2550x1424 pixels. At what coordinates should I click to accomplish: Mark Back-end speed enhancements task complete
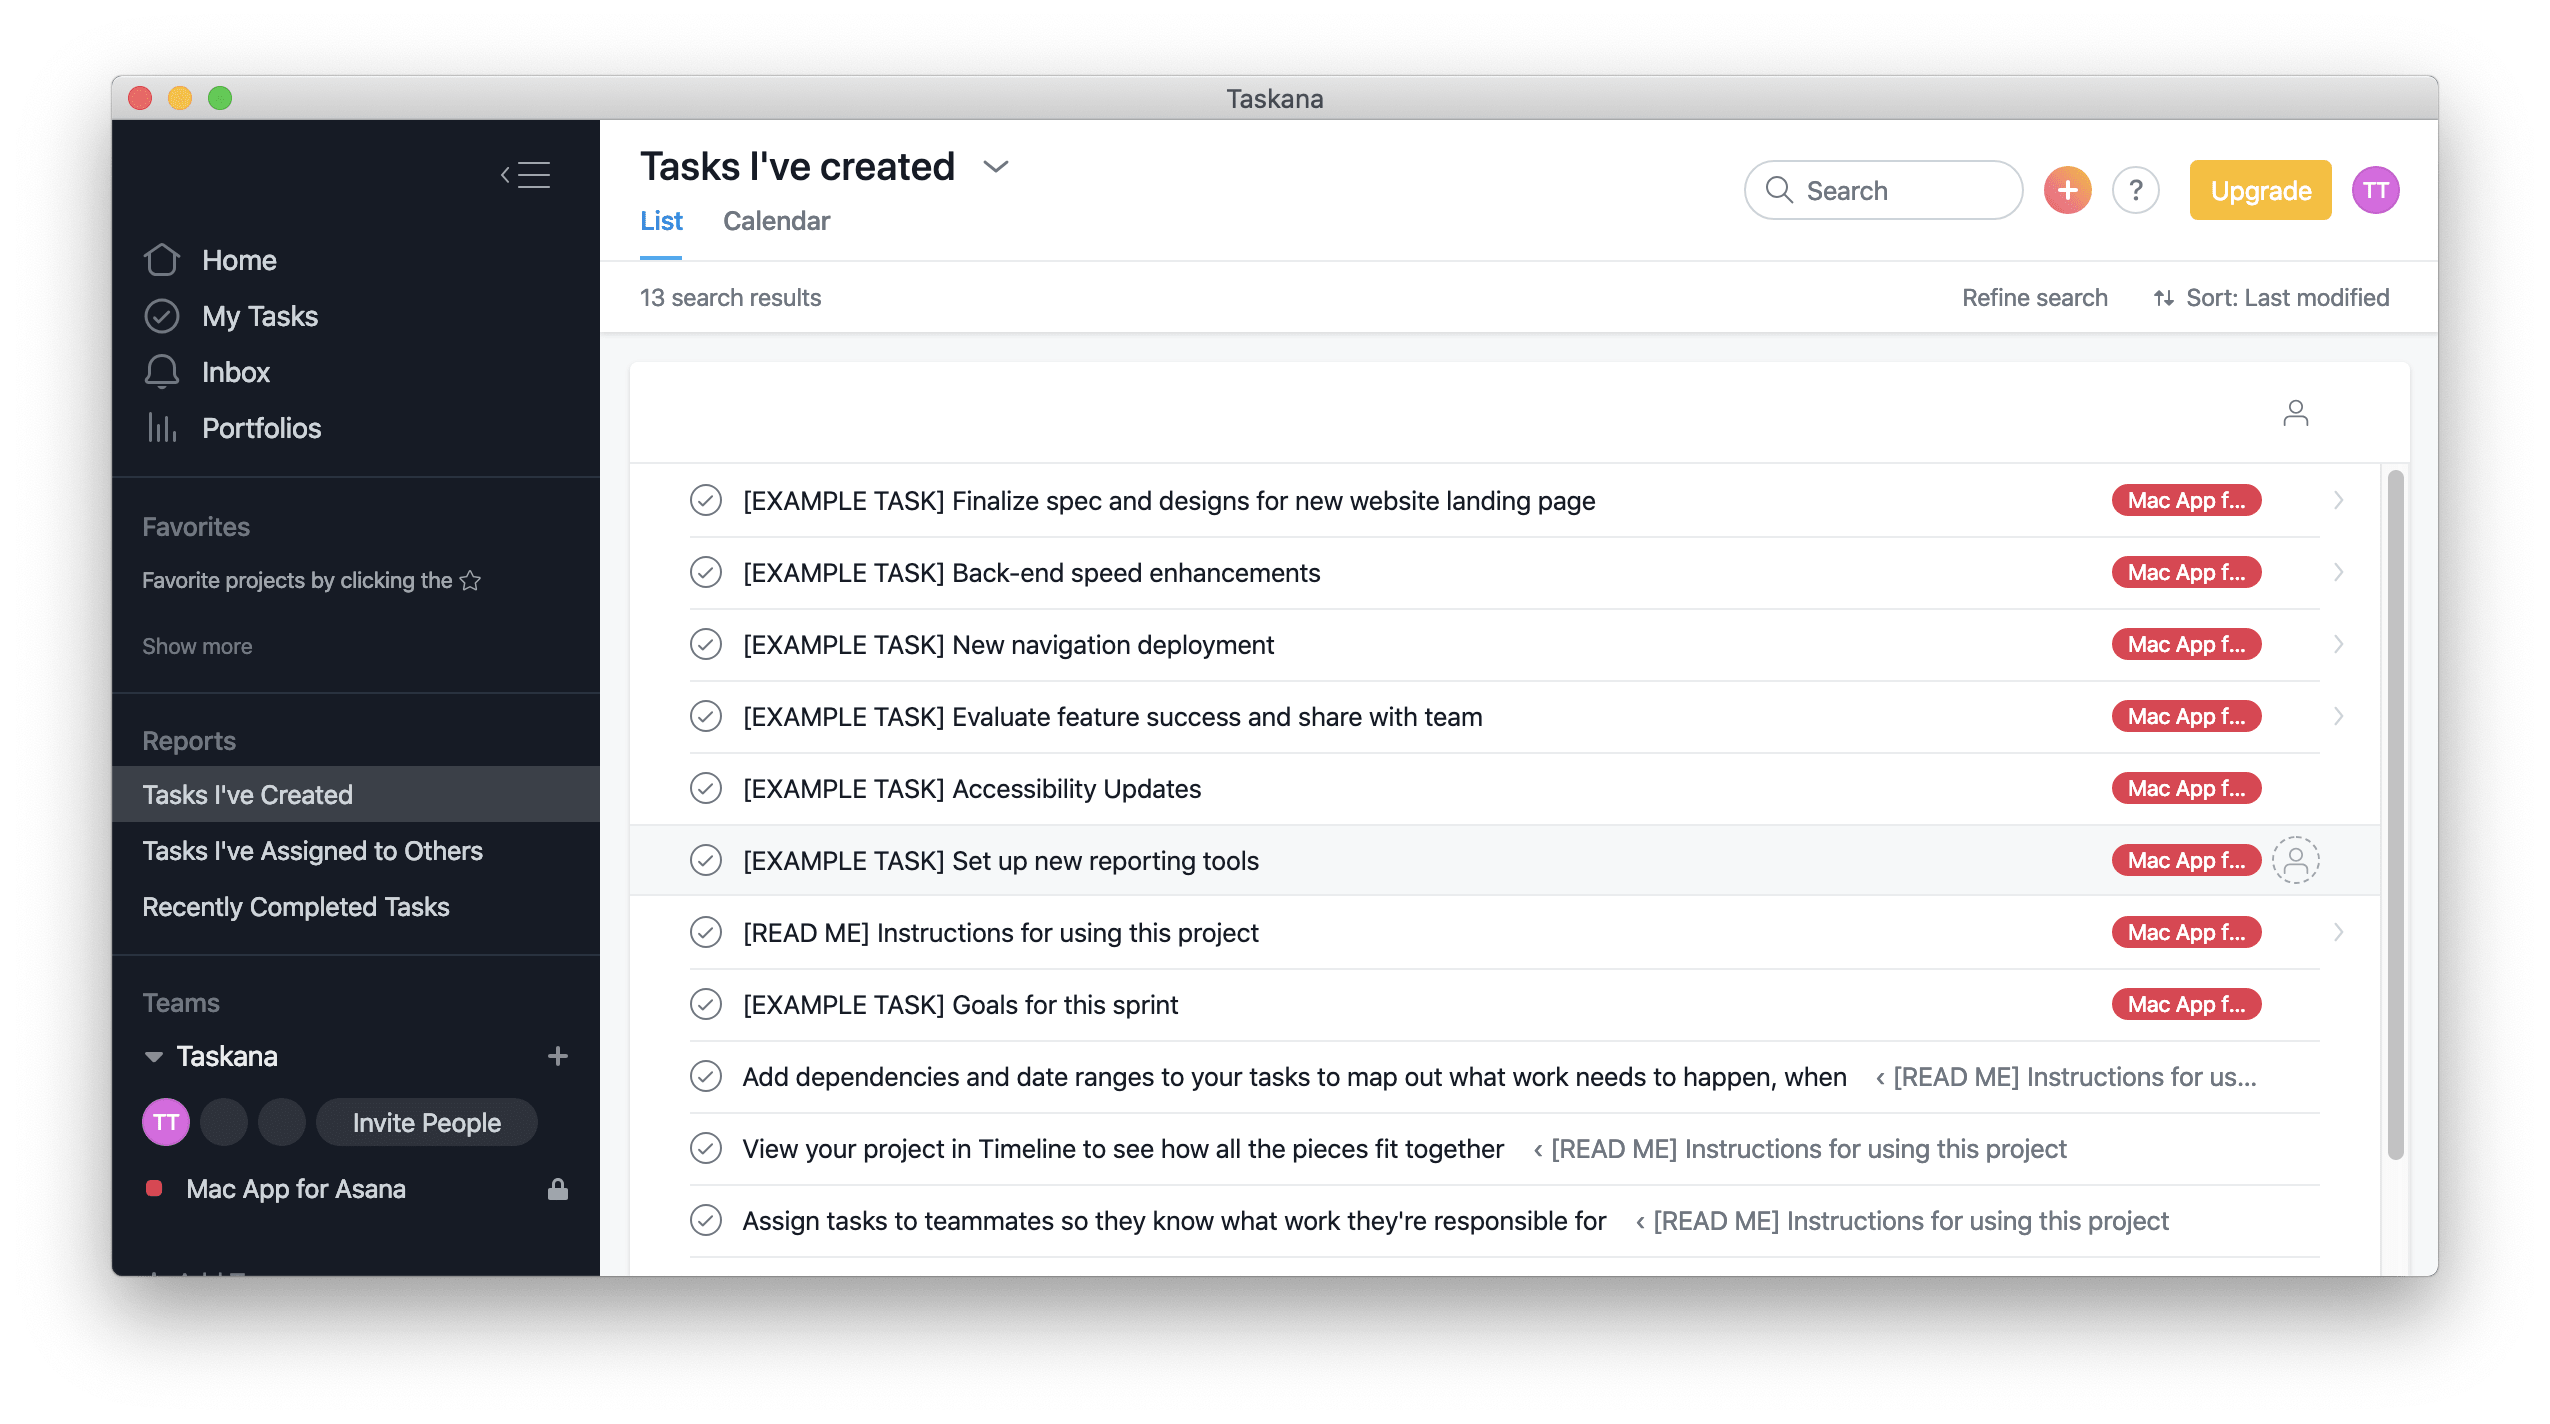pyautogui.click(x=706, y=573)
